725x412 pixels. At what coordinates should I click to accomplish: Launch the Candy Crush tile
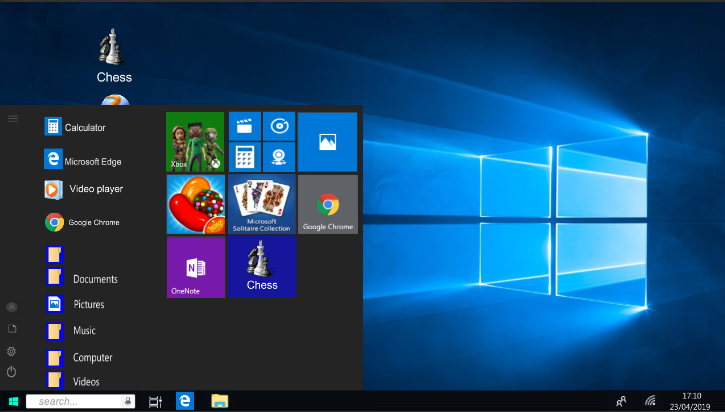pos(195,204)
